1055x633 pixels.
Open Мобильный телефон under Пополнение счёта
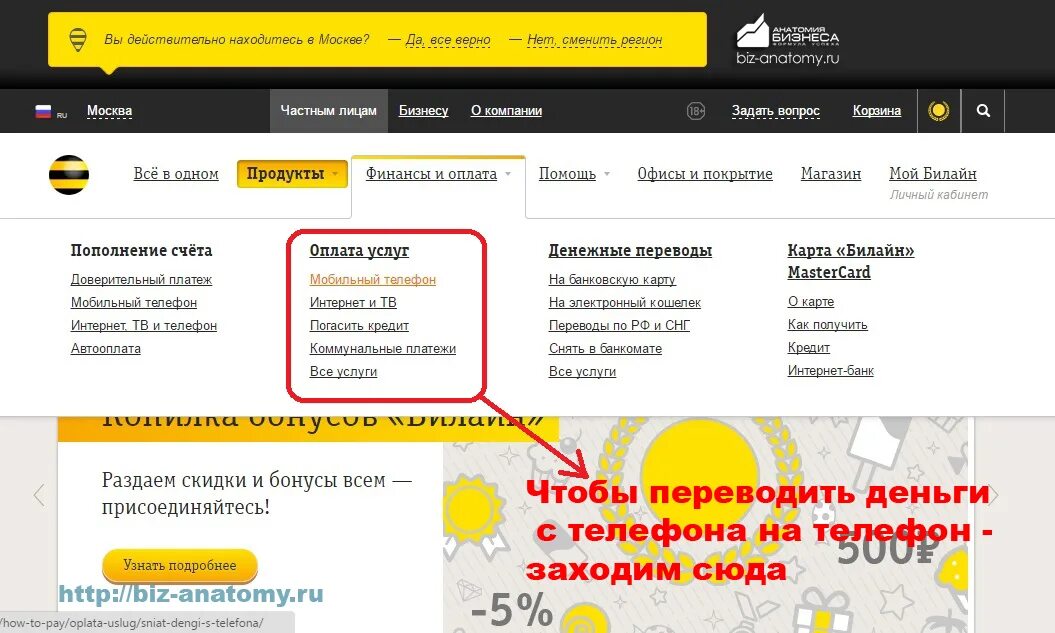[x=134, y=303]
